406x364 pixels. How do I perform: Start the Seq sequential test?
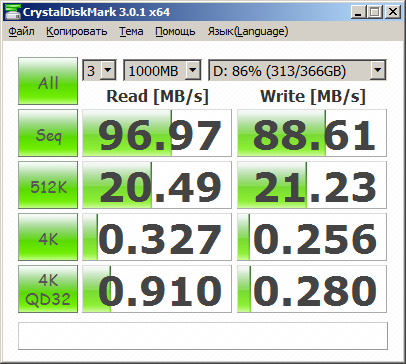pyautogui.click(x=48, y=133)
